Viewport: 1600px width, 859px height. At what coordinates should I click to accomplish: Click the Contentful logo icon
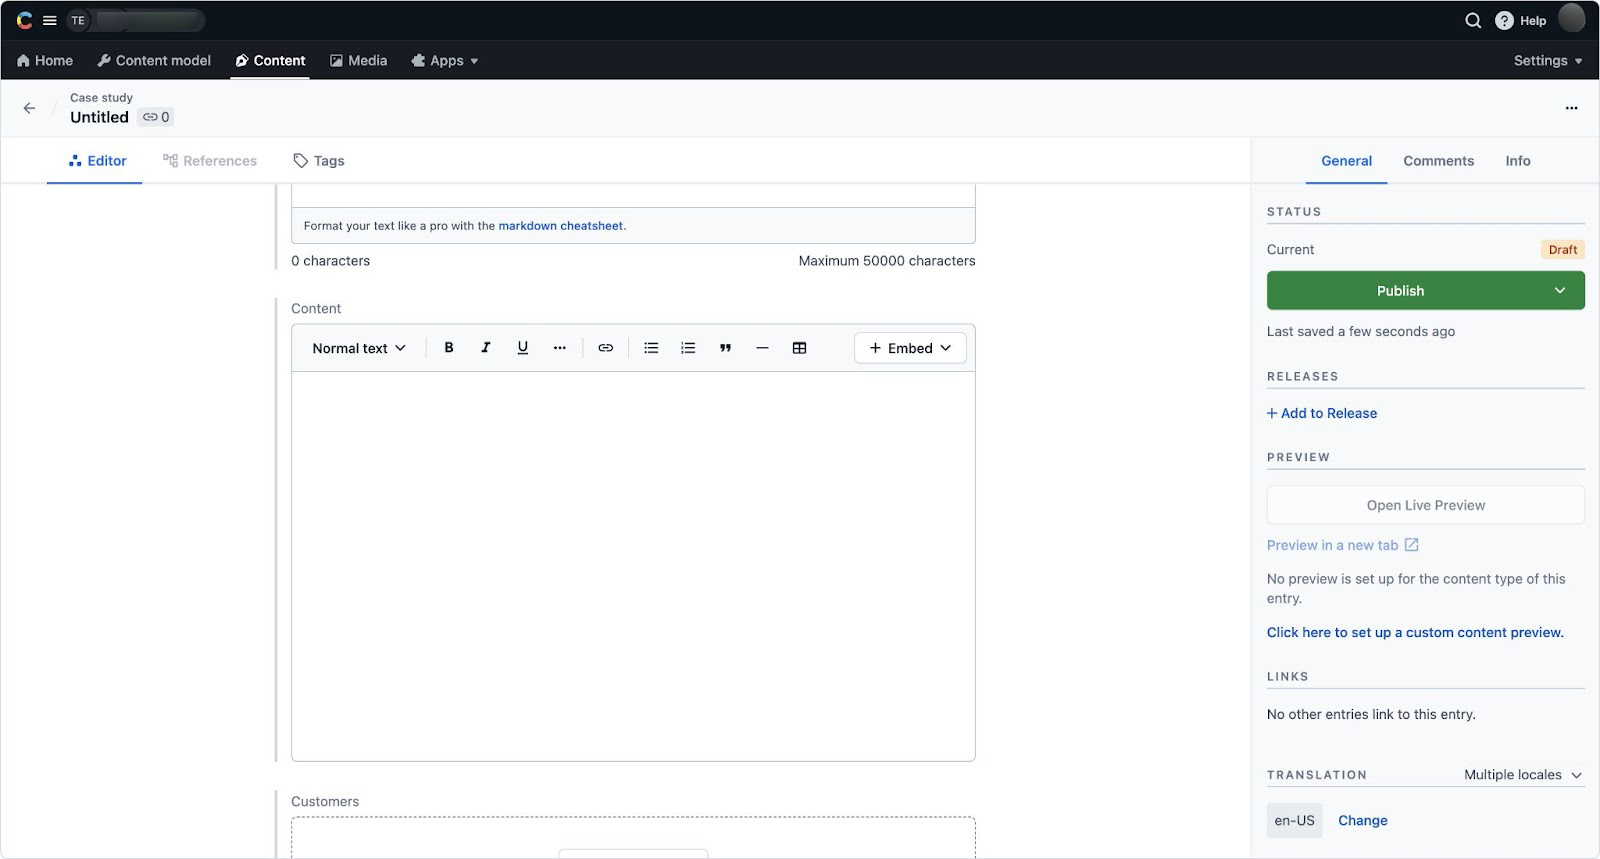tap(24, 20)
